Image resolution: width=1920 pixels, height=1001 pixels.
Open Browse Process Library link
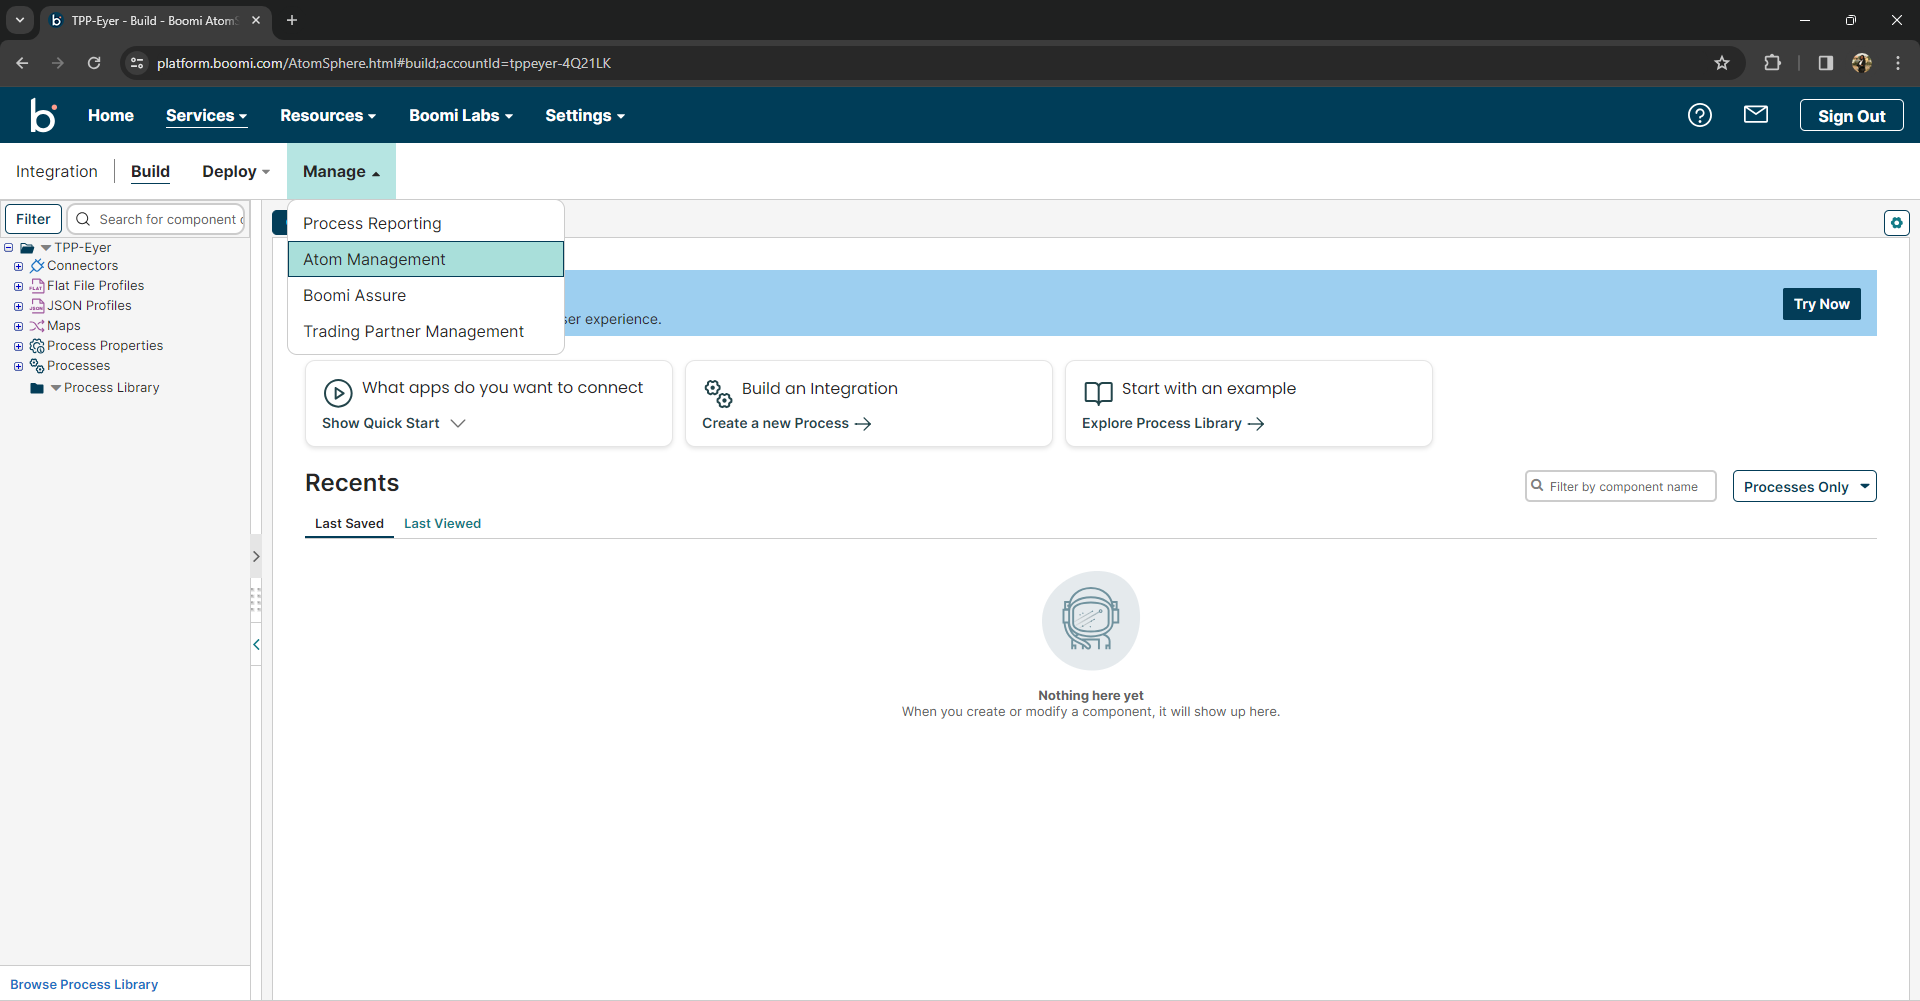(84, 984)
